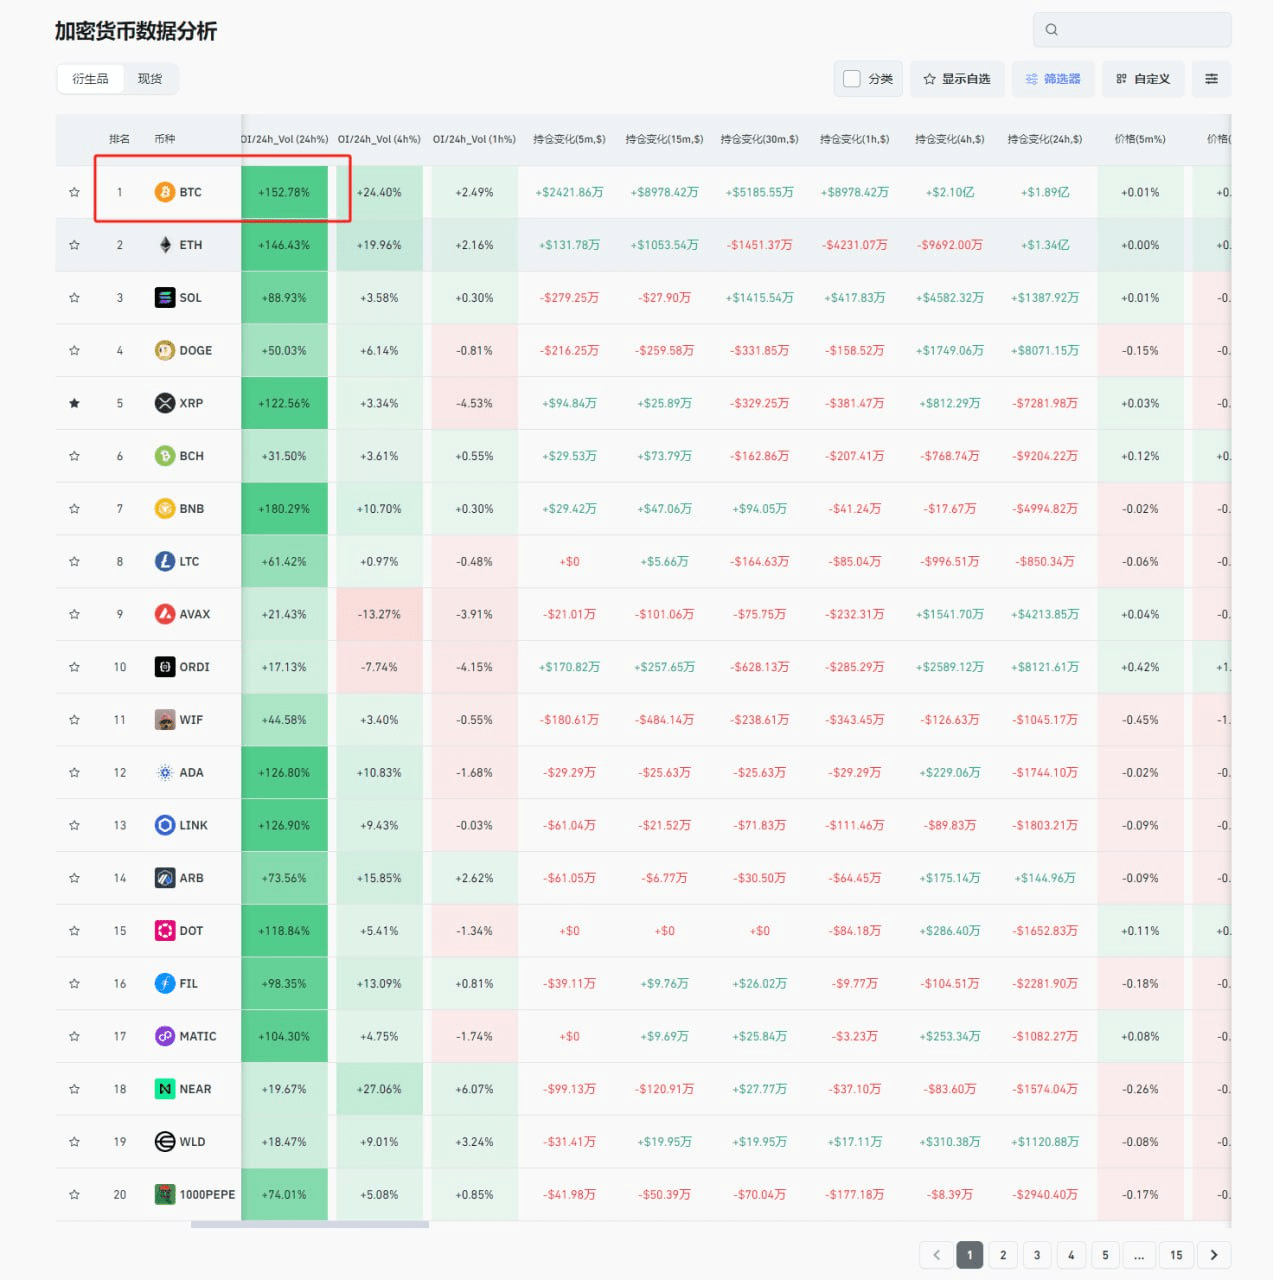This screenshot has height=1280, width=1273.
Task: Go to page 2
Action: point(1003,1255)
